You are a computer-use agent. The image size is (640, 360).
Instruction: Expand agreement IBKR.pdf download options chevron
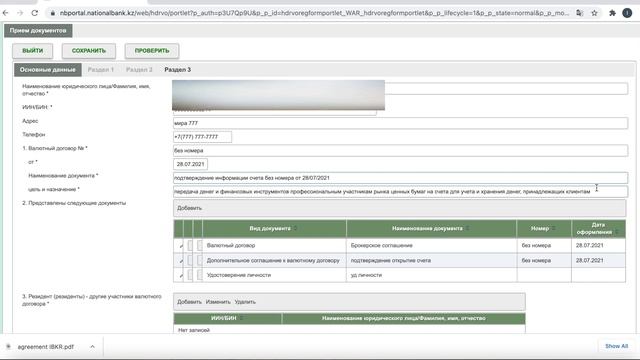coord(93,347)
